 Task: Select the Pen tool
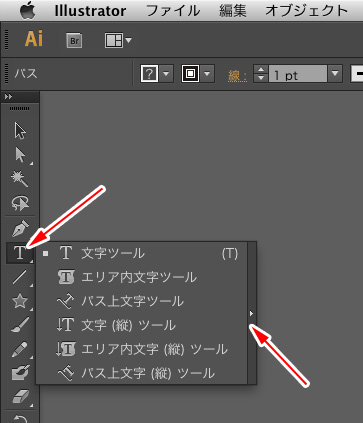20,229
